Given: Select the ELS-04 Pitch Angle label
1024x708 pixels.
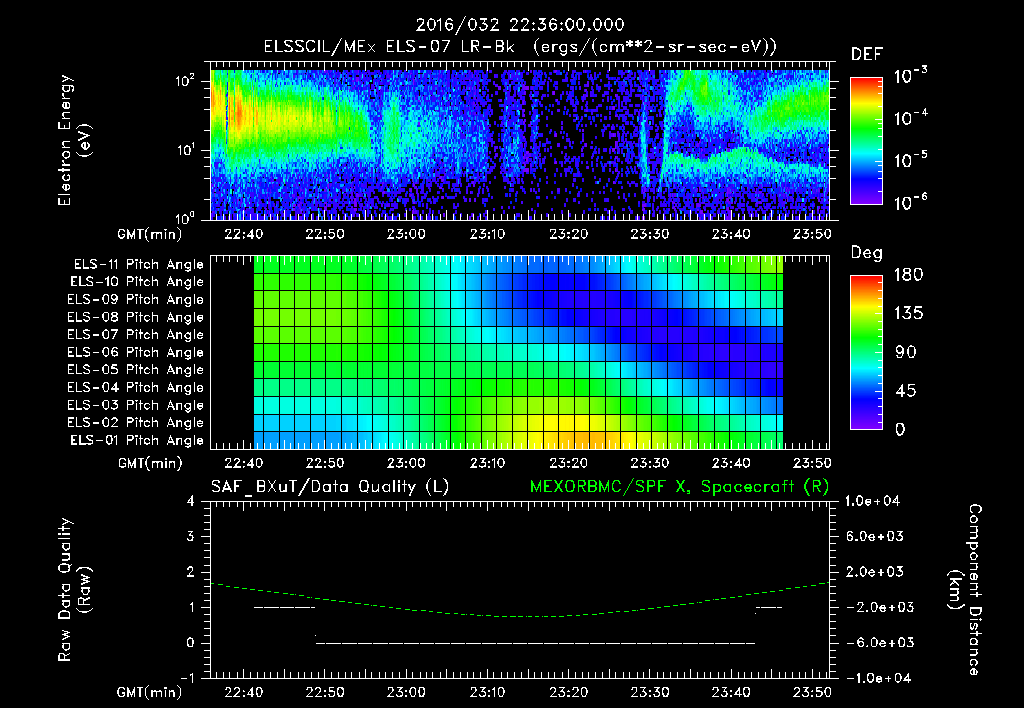Looking at the screenshot, I should click(x=135, y=387).
